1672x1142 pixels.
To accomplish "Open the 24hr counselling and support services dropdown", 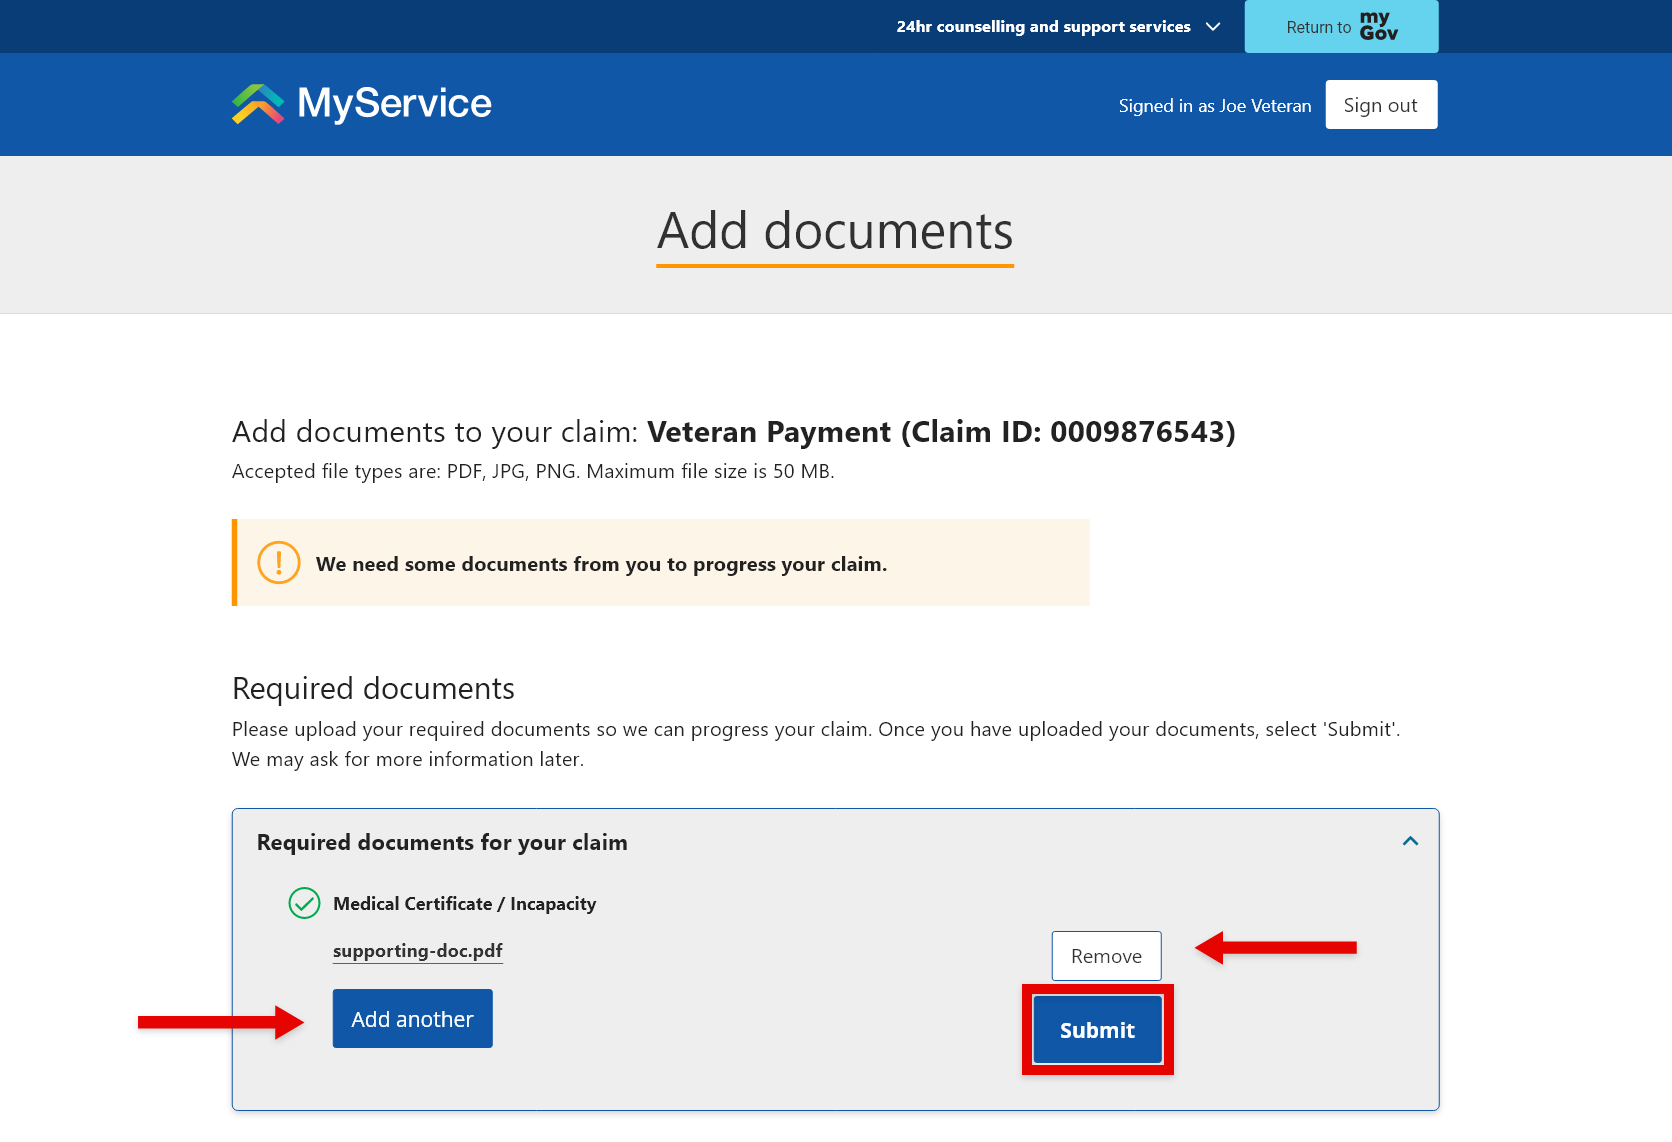I will 1059,27.
